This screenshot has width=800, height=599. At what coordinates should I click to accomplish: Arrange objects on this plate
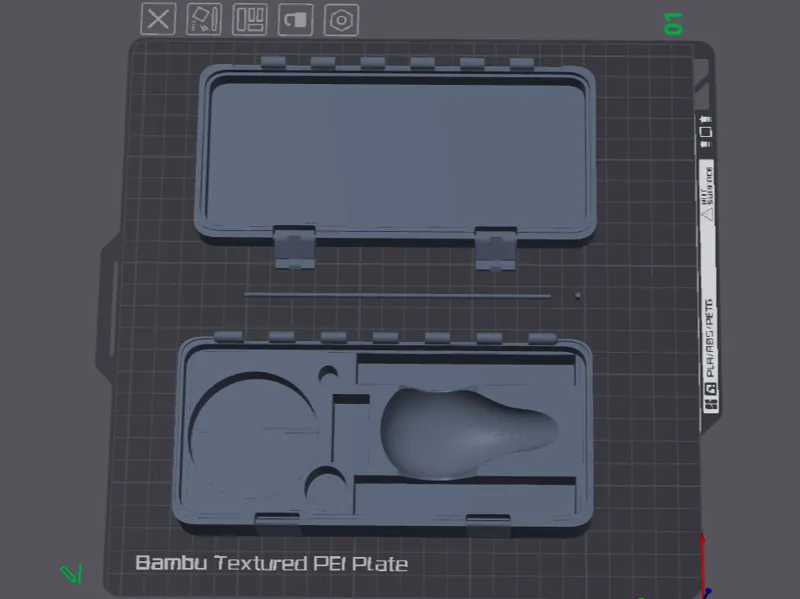(x=249, y=19)
